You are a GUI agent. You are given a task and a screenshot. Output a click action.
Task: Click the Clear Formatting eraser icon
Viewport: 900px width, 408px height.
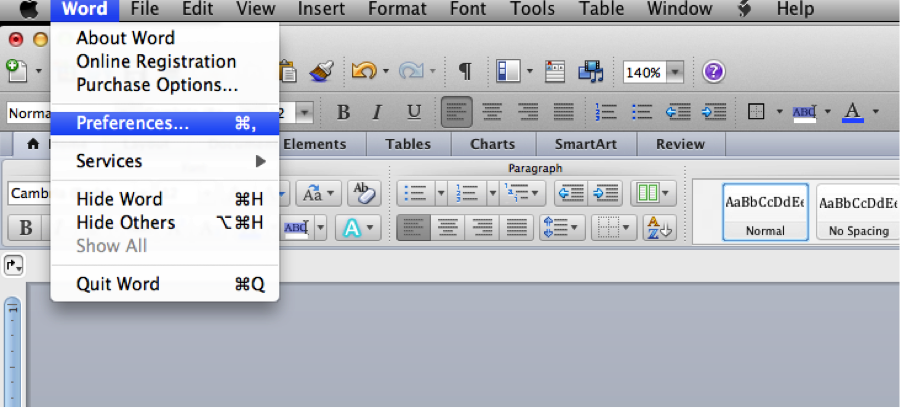pos(363,193)
